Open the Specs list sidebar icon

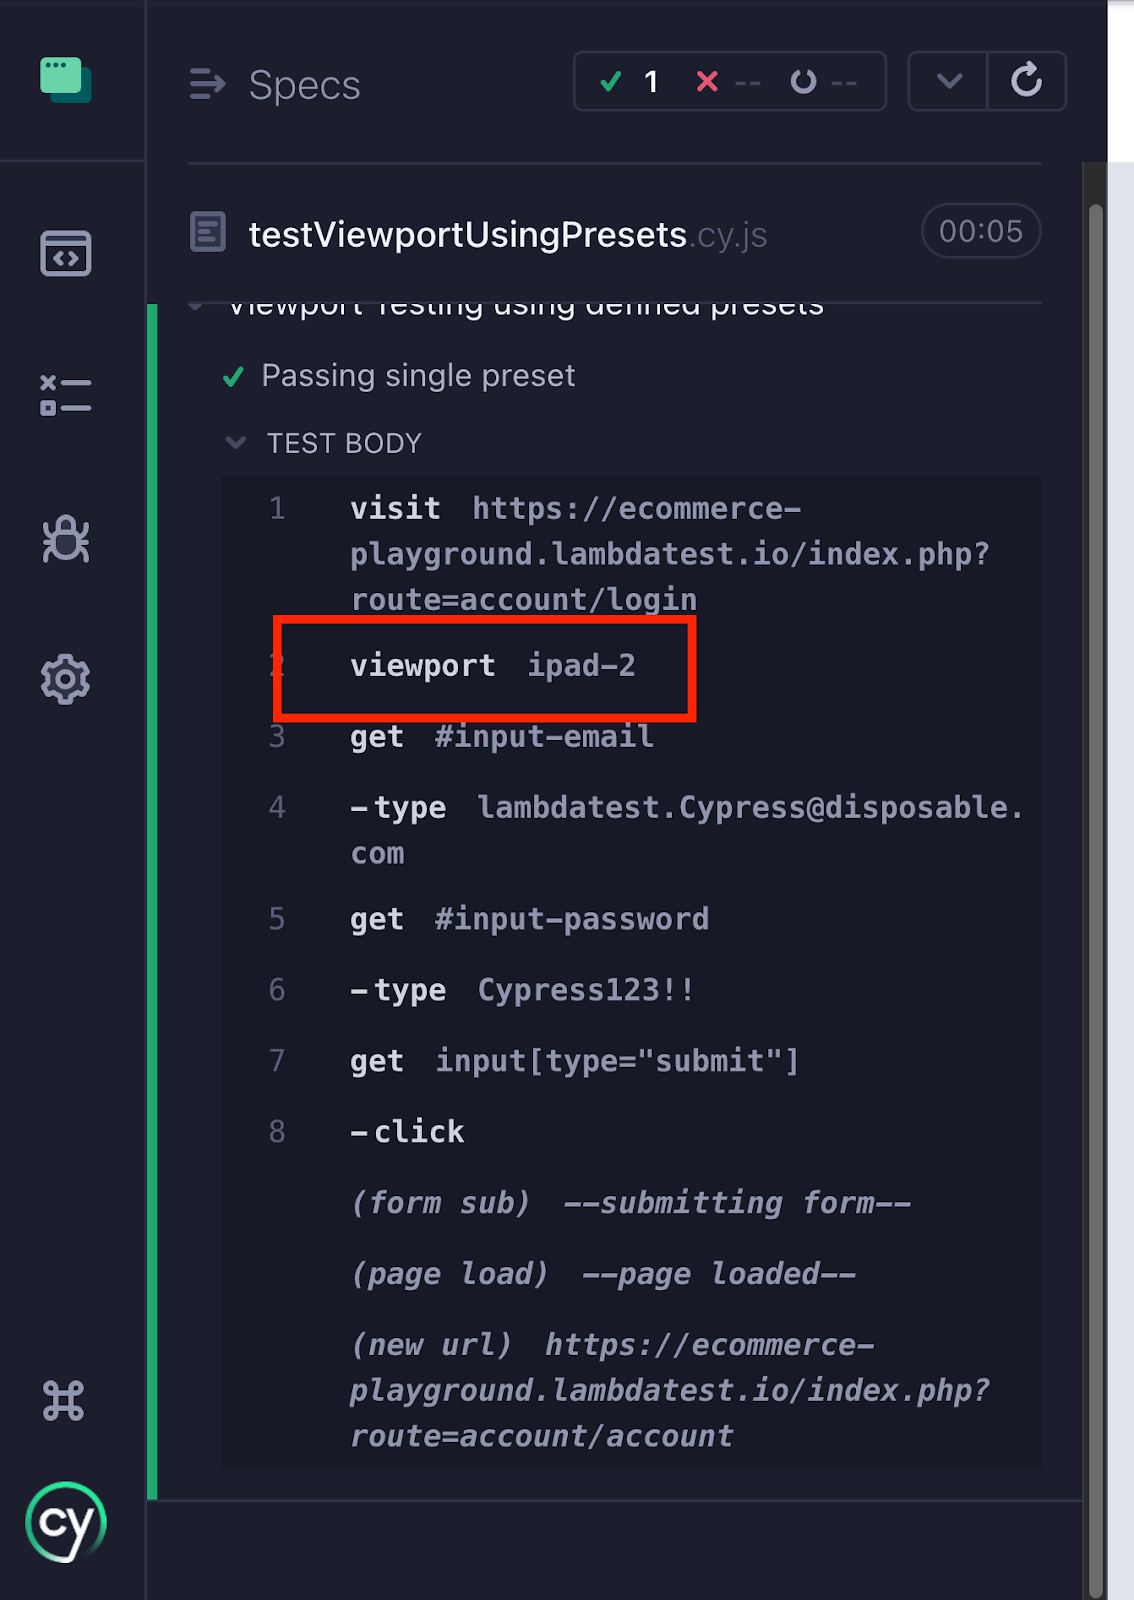tap(66, 254)
